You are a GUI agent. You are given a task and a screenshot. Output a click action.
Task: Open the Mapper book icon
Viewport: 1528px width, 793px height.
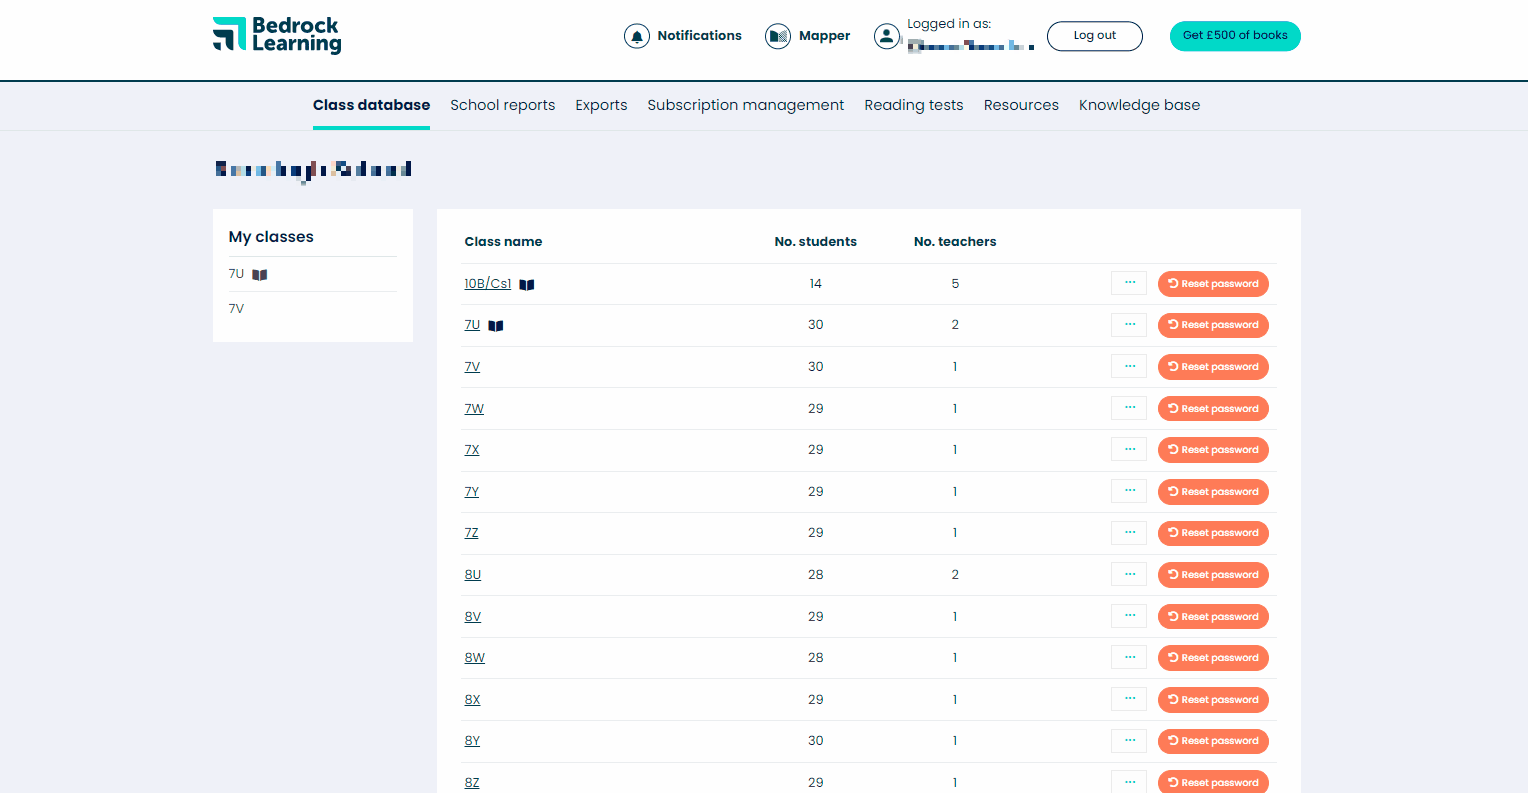778,36
